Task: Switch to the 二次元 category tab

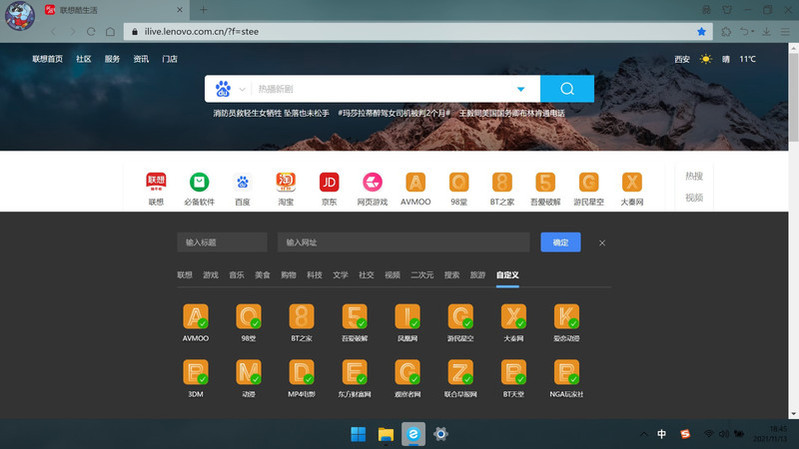Action: pos(421,274)
